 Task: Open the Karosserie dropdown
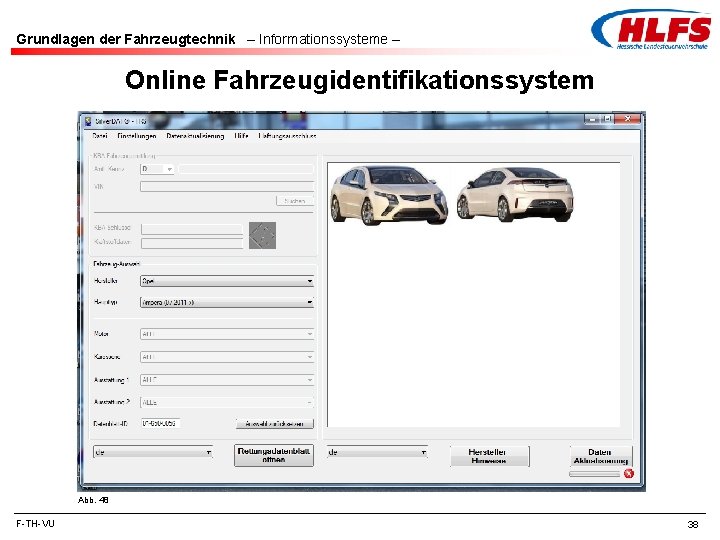pos(227,357)
